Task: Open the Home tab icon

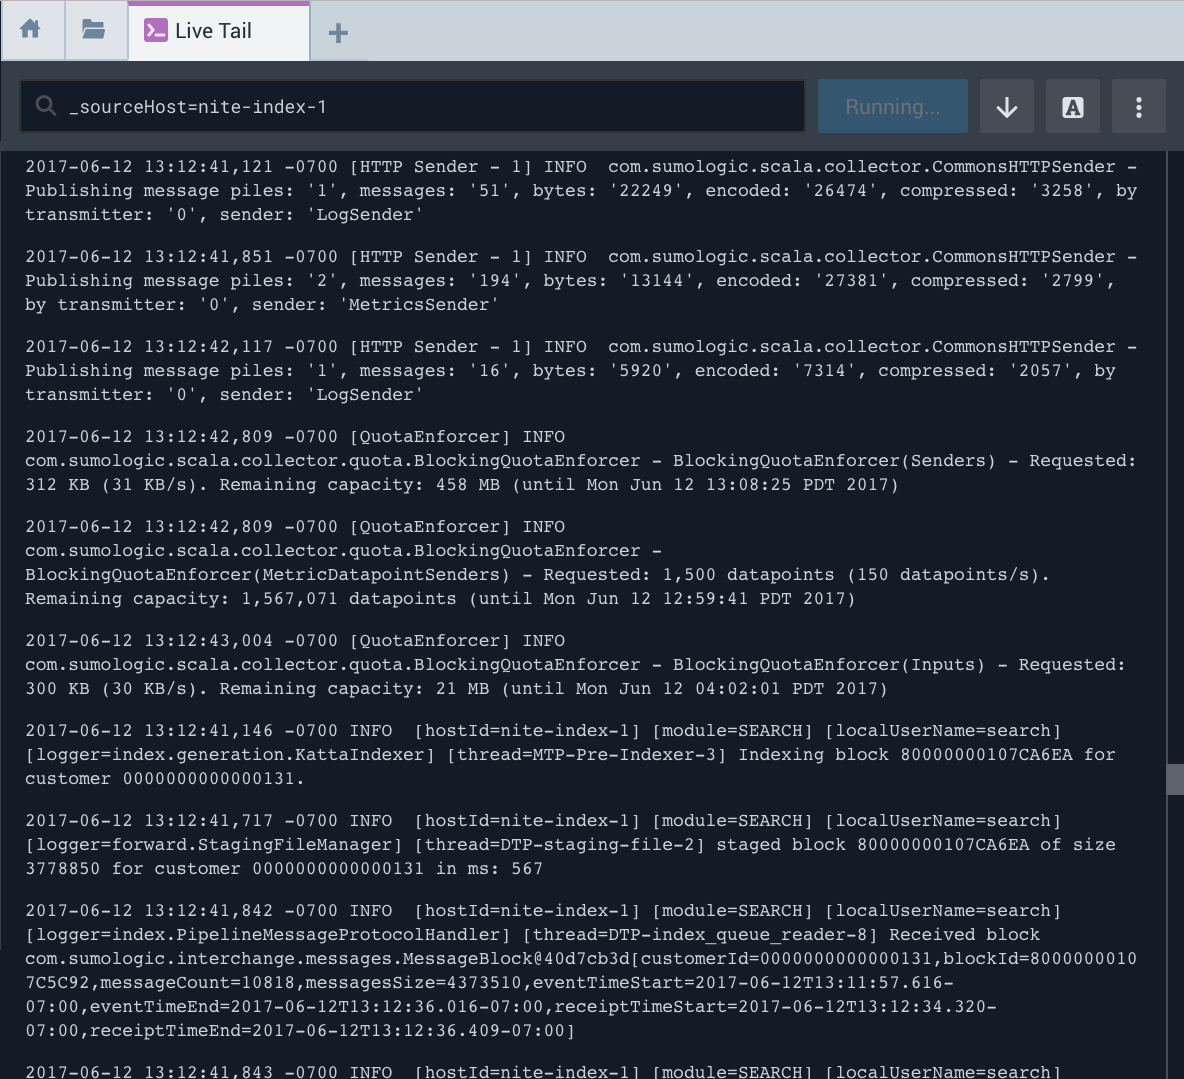Action: tap(31, 30)
